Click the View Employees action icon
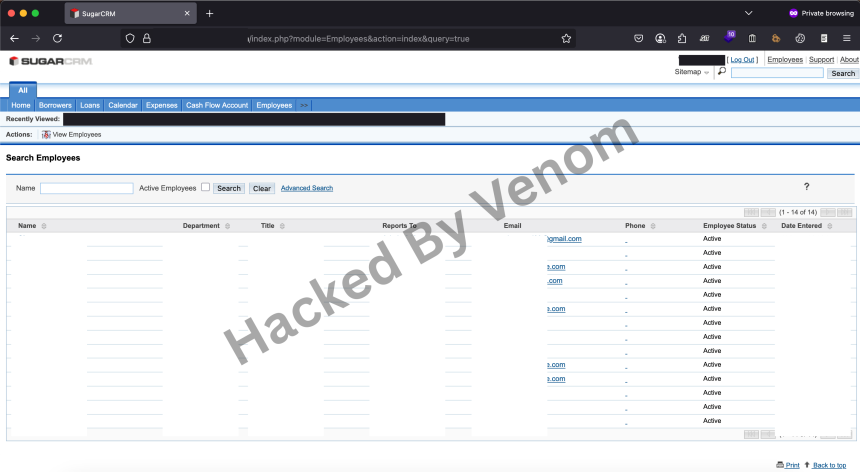The image size is (860, 472). click(46, 134)
